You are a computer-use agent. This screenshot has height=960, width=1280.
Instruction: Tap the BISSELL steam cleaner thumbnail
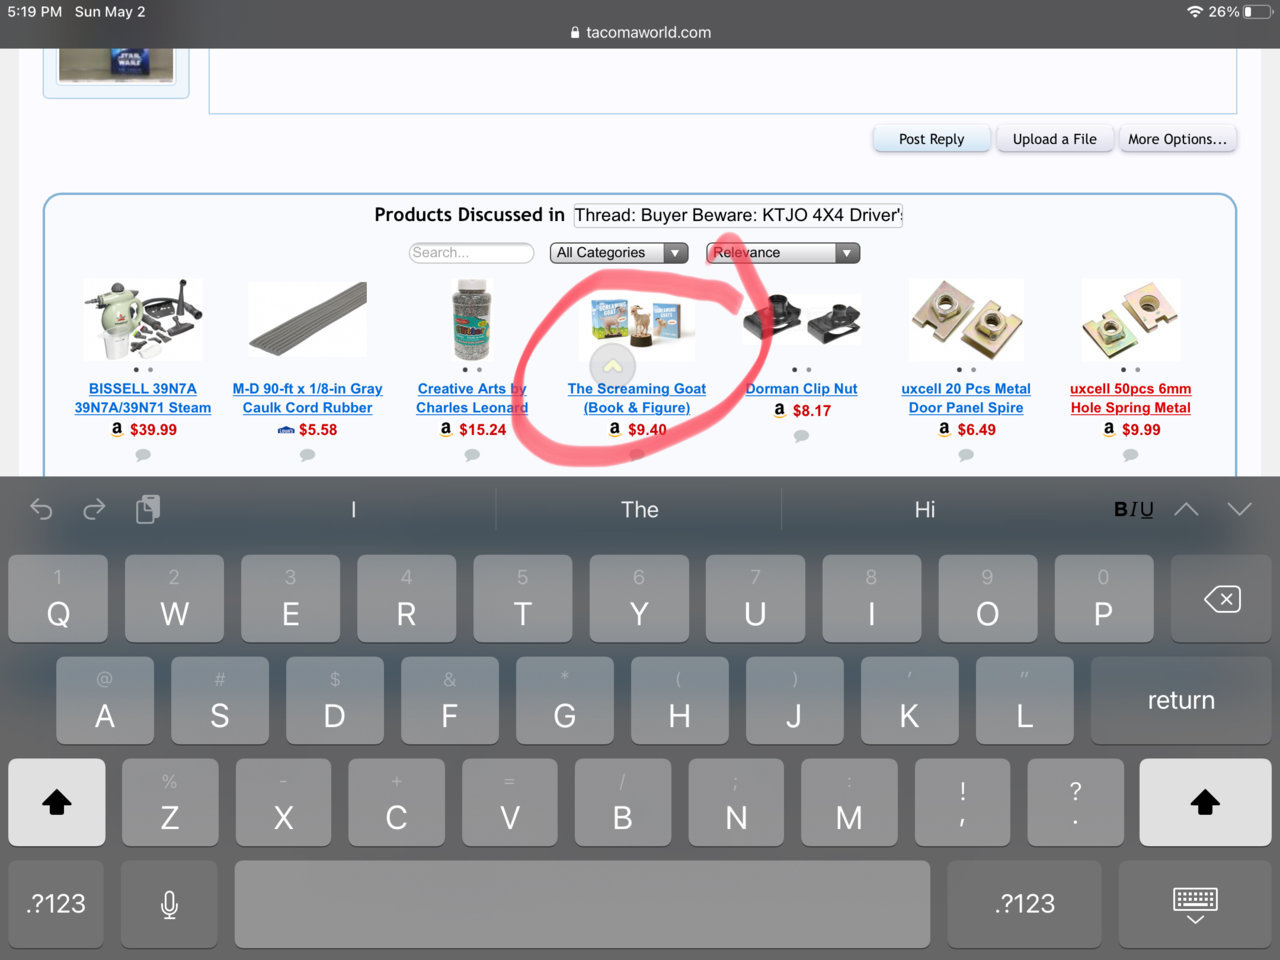pos(143,320)
